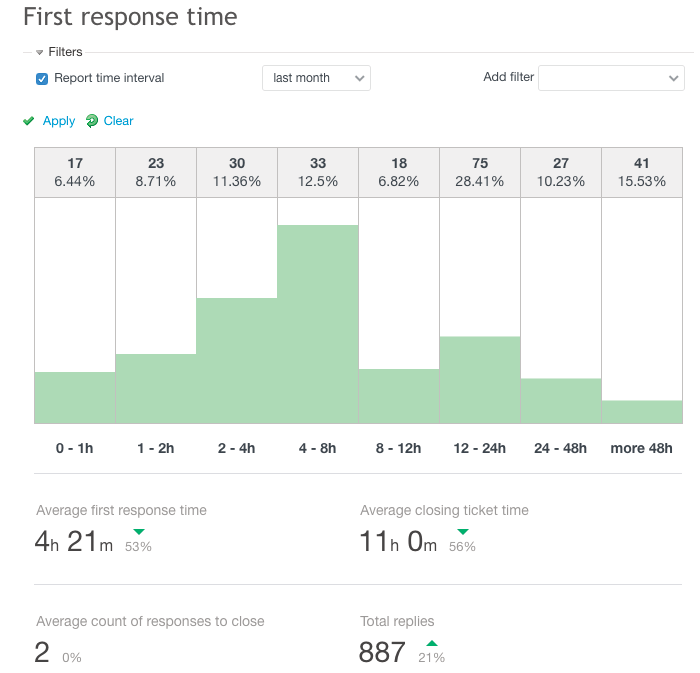Select the 0 - 1h column header
Screen dimensions: 700x673
(75, 172)
